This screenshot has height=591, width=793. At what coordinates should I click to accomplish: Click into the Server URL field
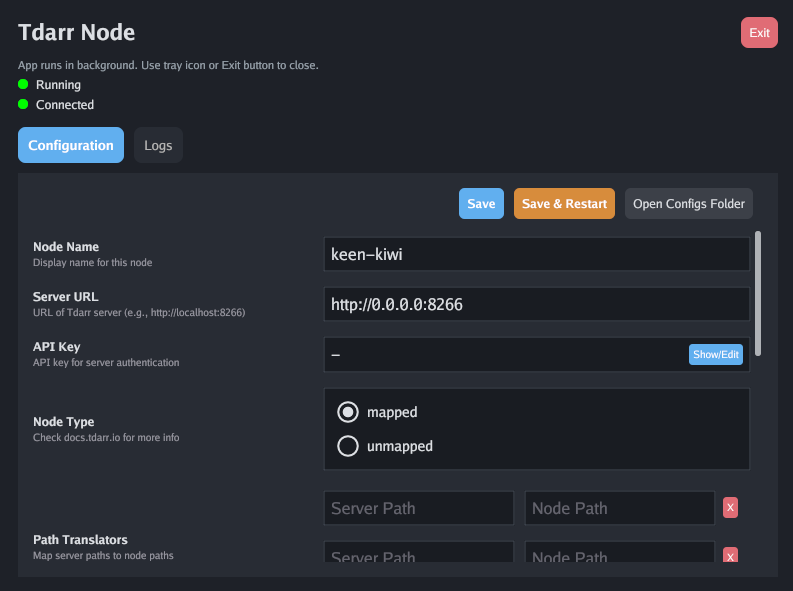536,304
